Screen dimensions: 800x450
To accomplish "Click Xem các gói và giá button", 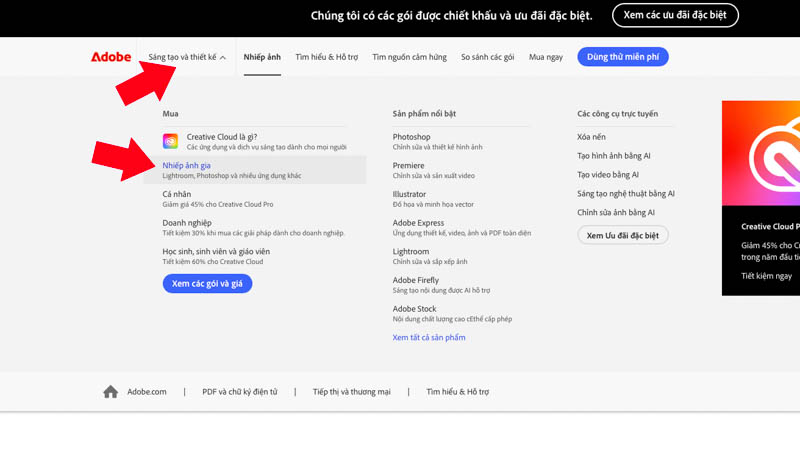I will click(207, 284).
